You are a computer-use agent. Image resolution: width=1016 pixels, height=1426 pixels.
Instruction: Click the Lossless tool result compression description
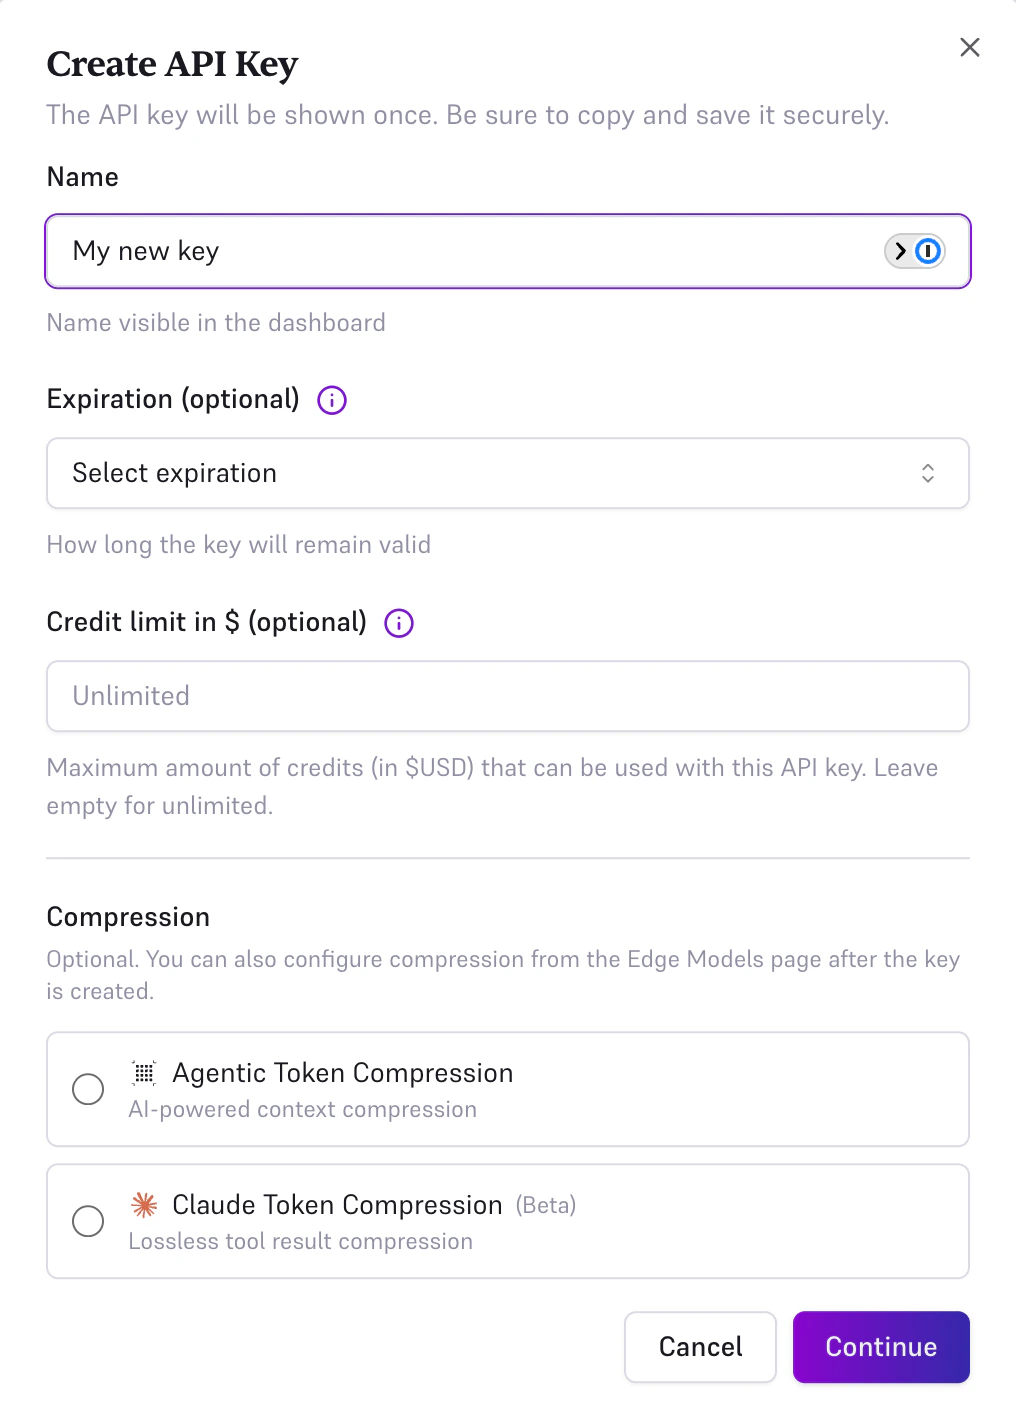[x=301, y=1241]
